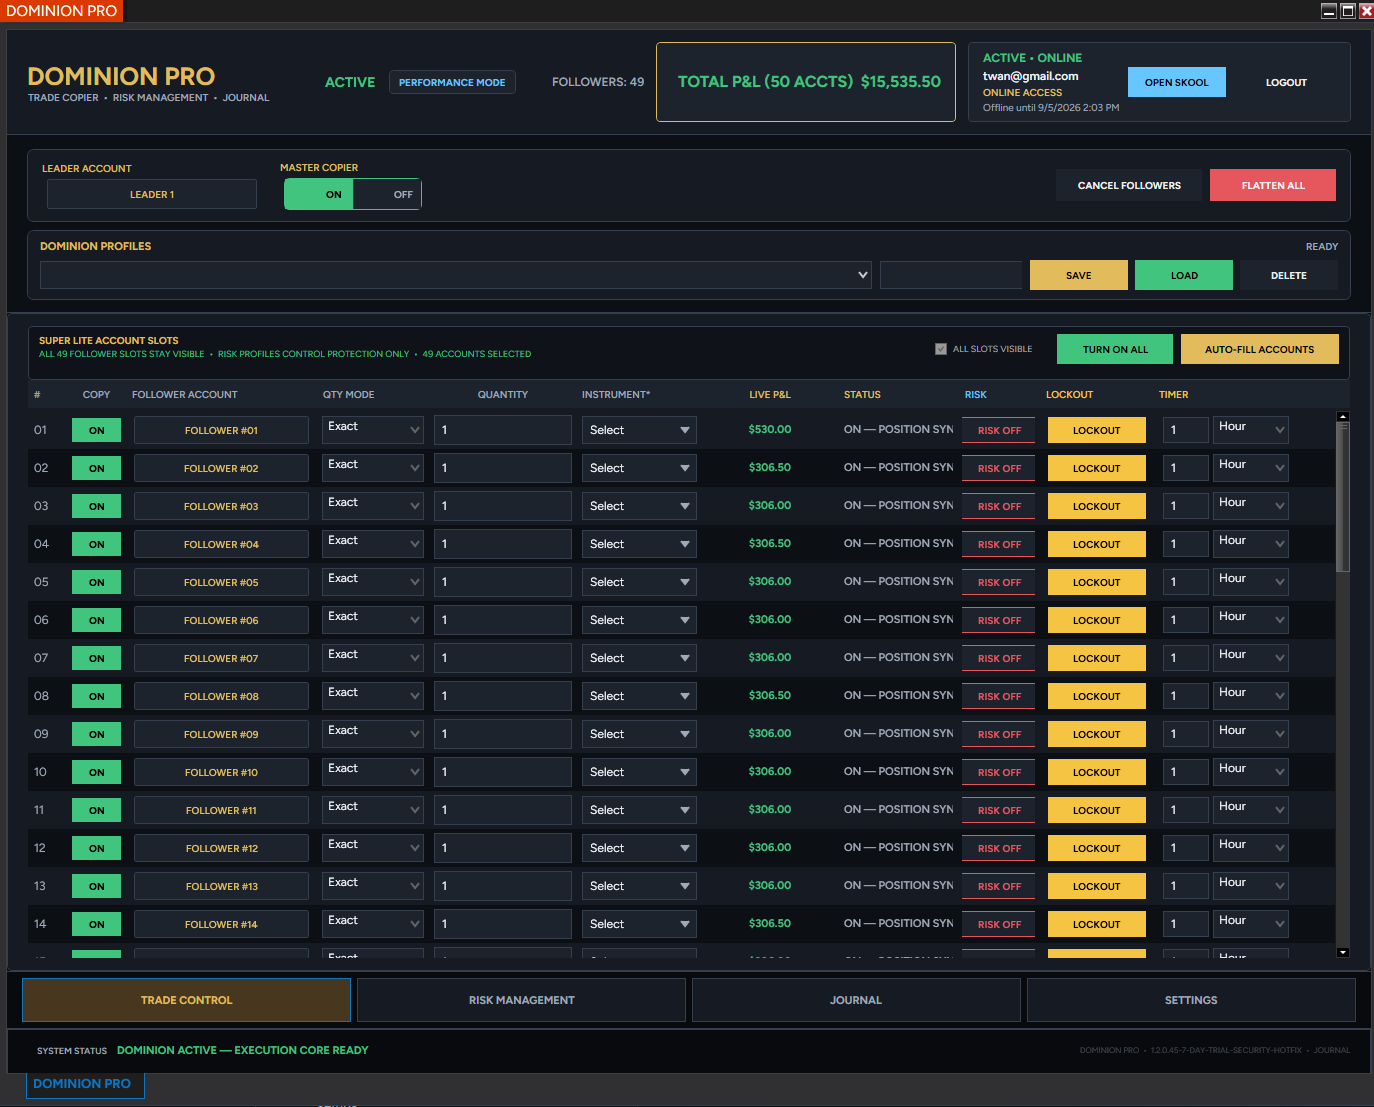
Task: Select the Dominion Pro bottom window tab
Action: 85,1084
